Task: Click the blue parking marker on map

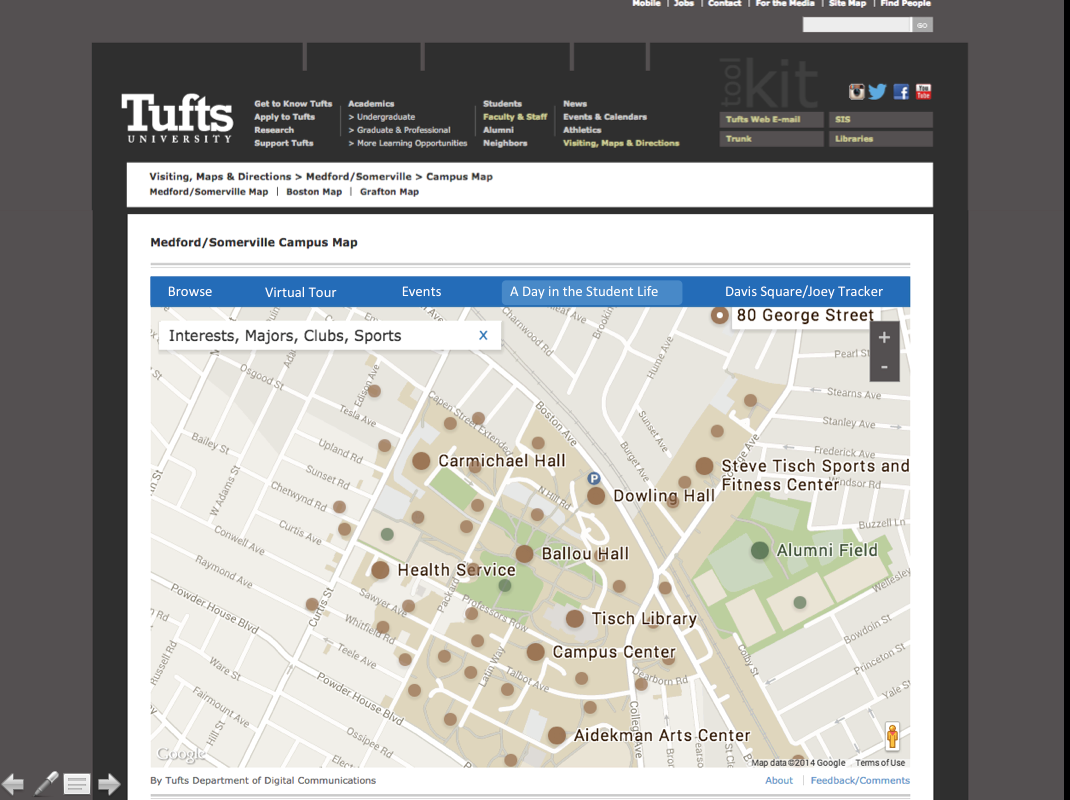Action: 593,479
